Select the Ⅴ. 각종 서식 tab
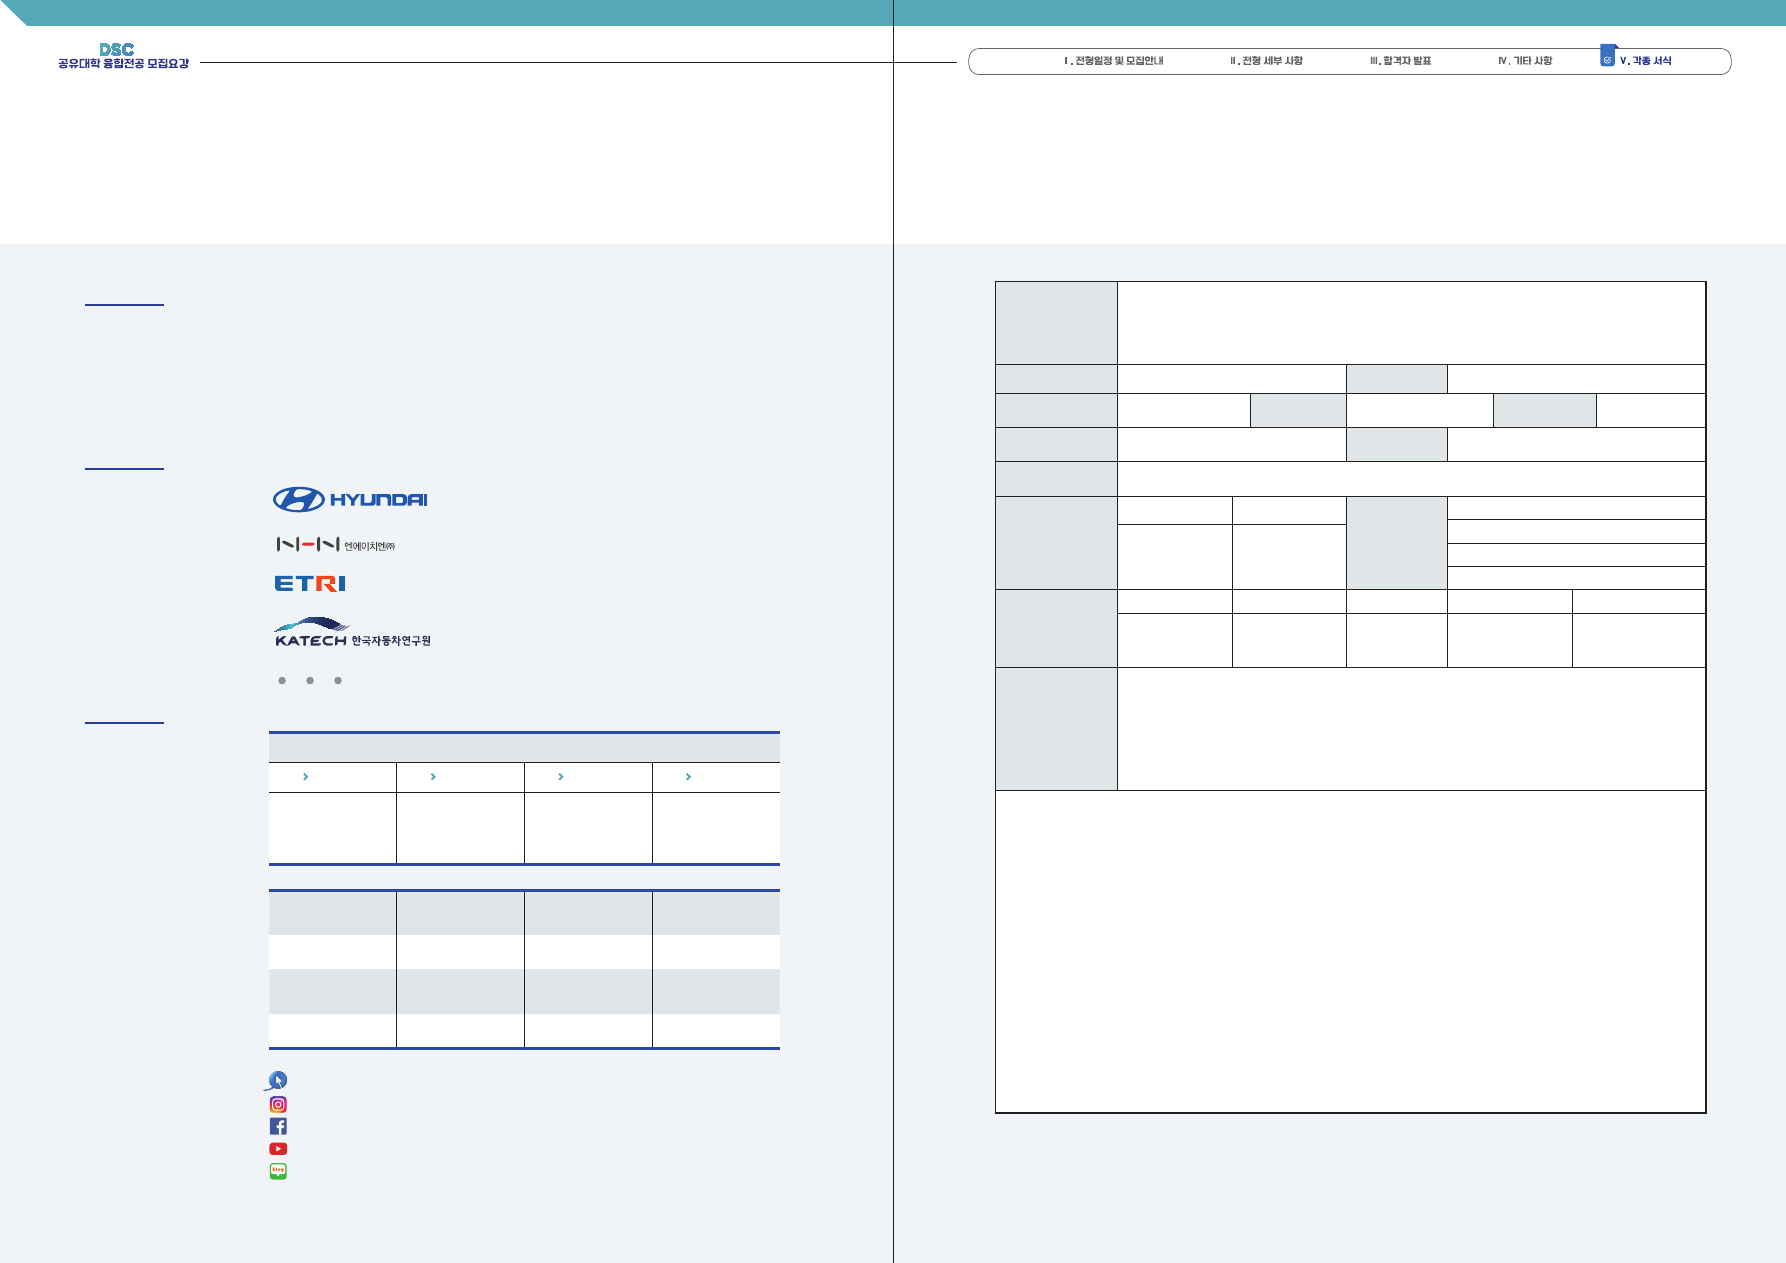 click(x=1646, y=61)
